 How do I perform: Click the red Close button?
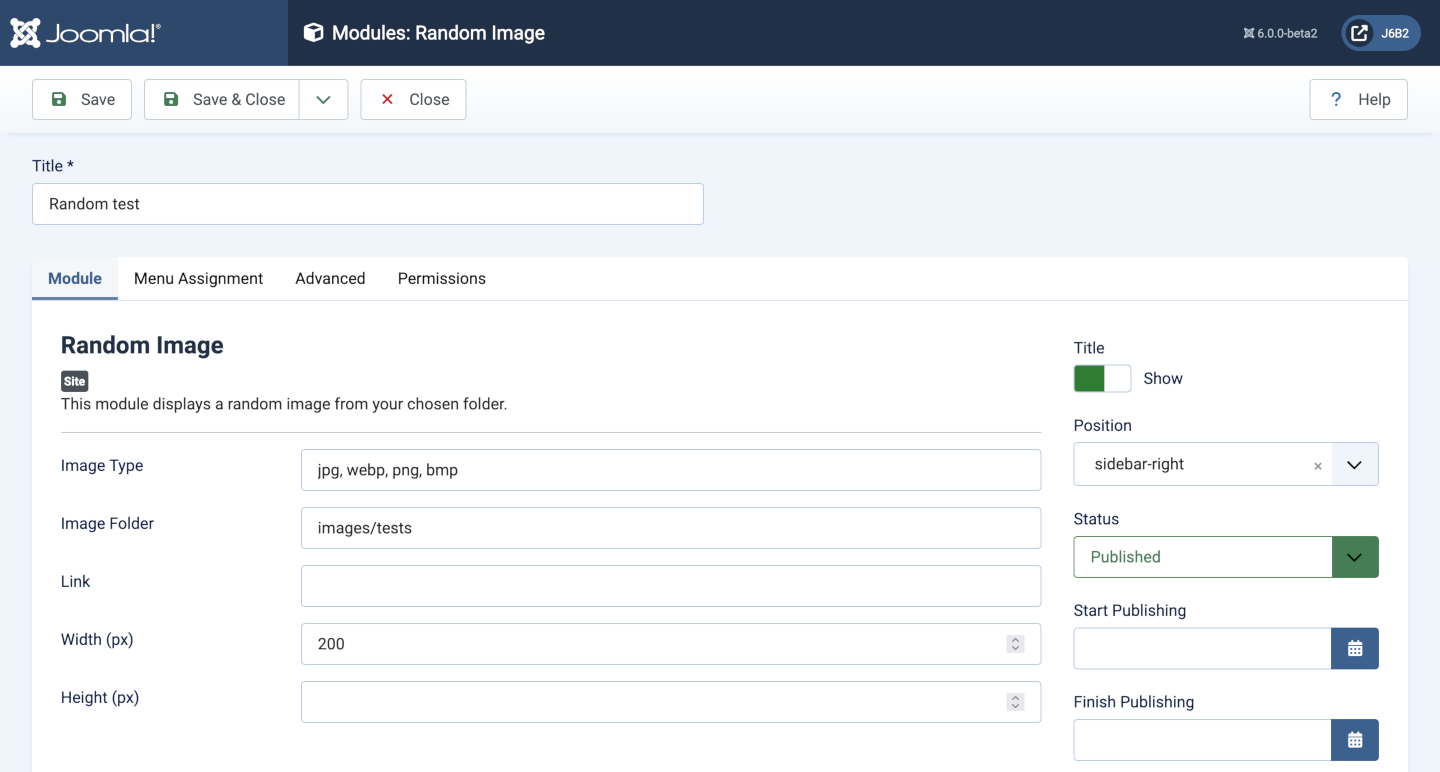[413, 100]
